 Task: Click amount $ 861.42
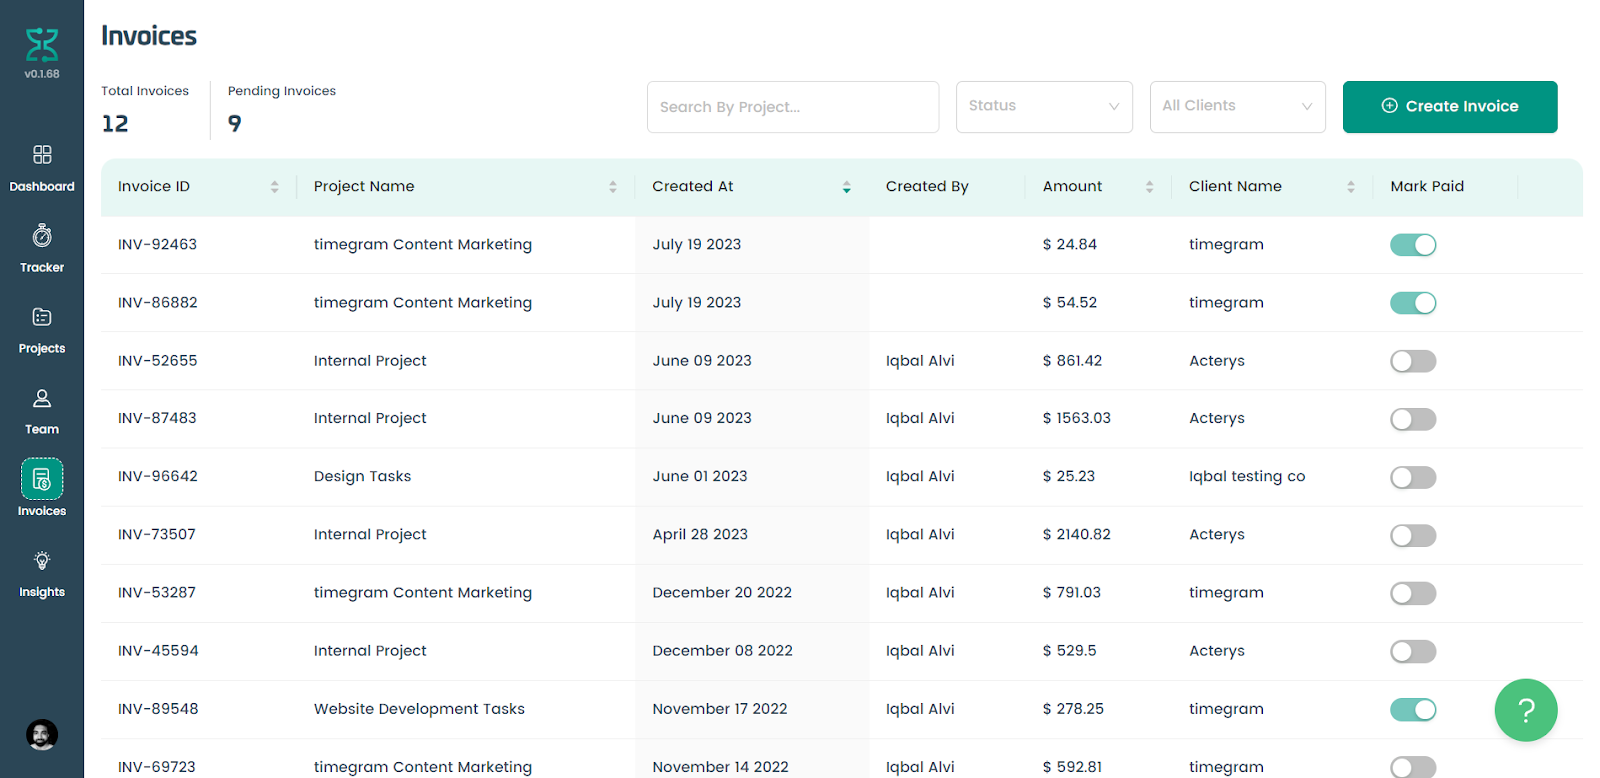[x=1072, y=361]
